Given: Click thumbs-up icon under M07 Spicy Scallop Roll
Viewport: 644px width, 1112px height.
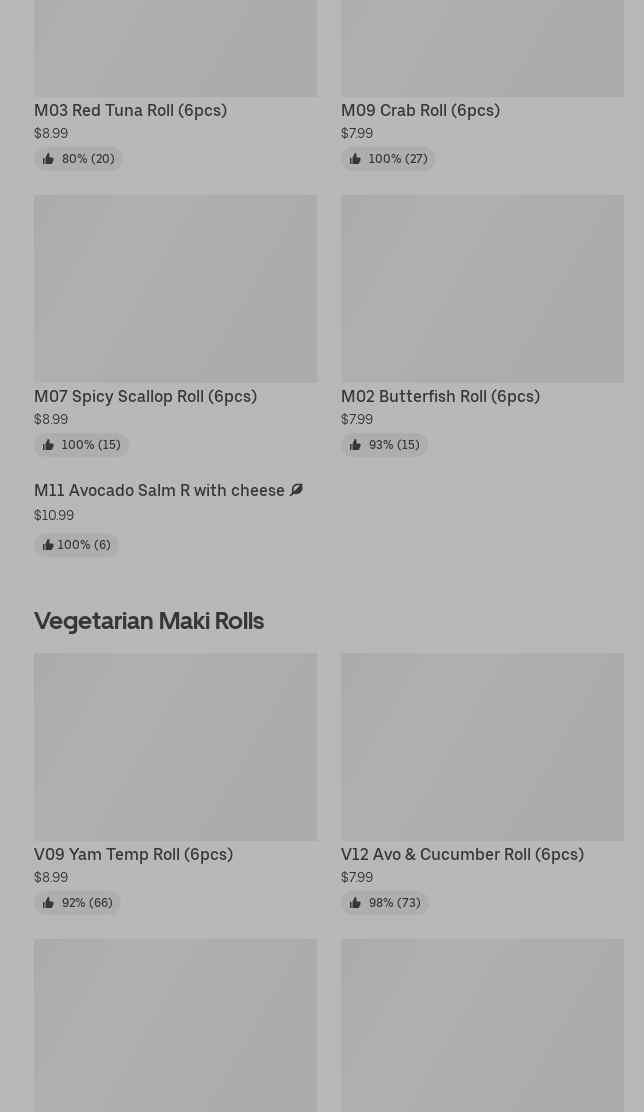Looking at the screenshot, I should tap(48, 445).
